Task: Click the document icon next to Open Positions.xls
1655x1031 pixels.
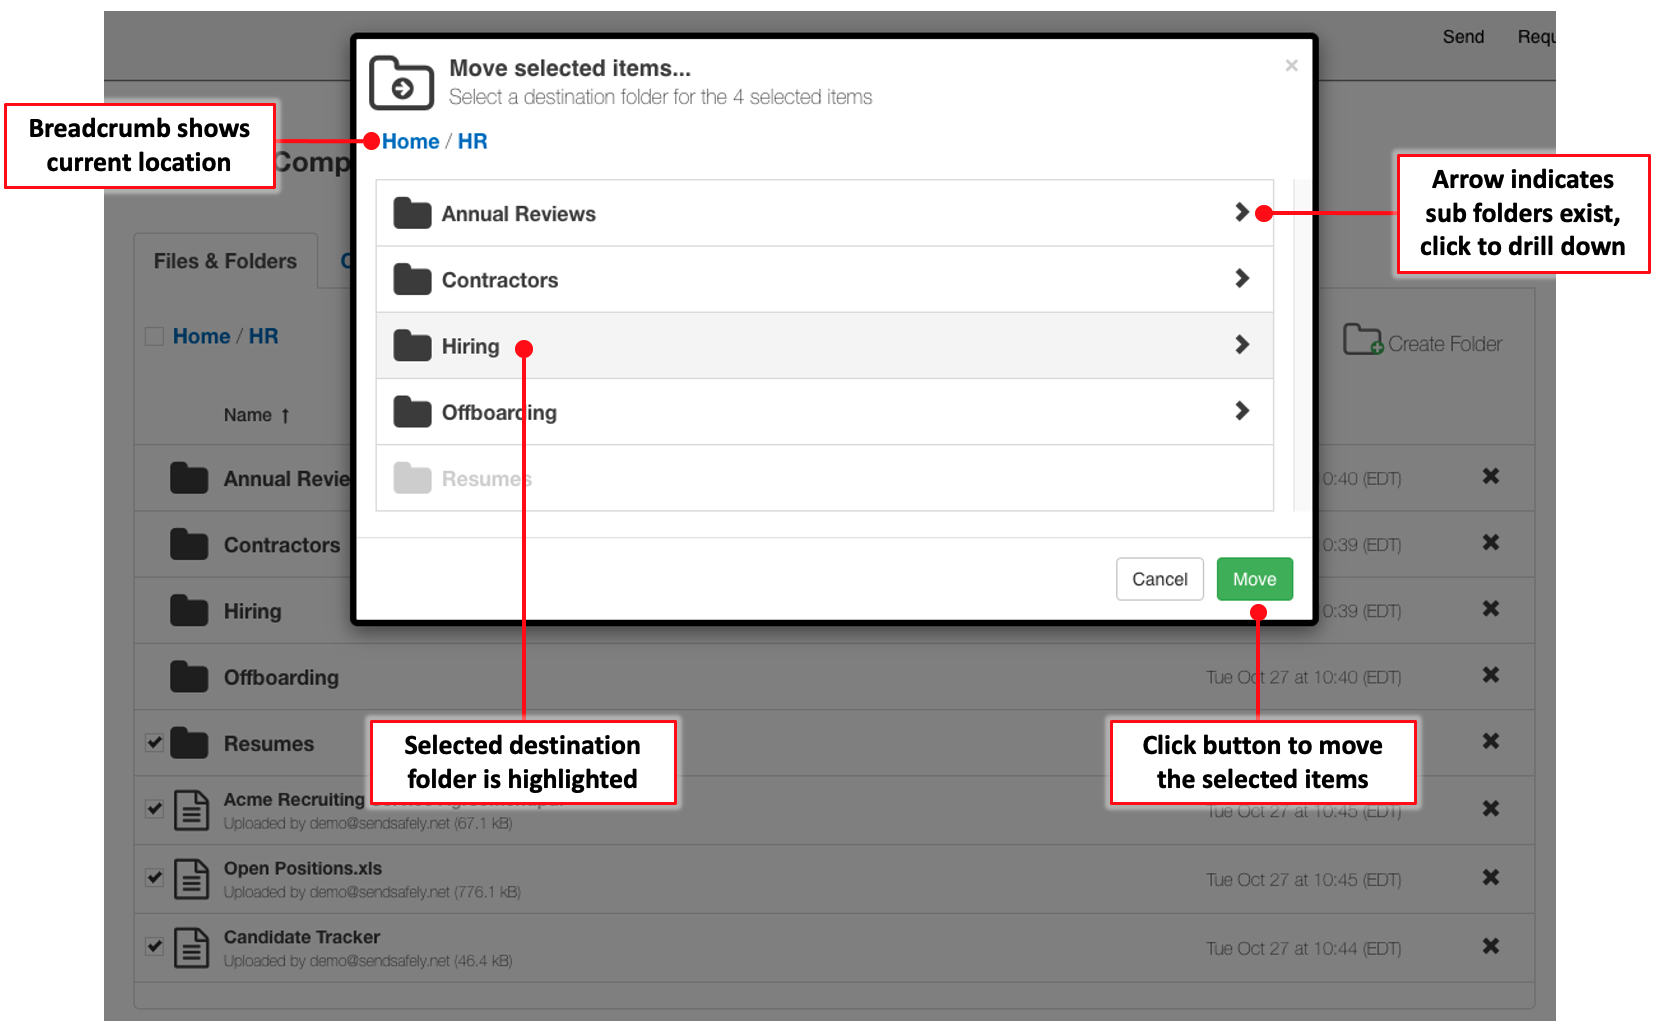Action: click(191, 878)
